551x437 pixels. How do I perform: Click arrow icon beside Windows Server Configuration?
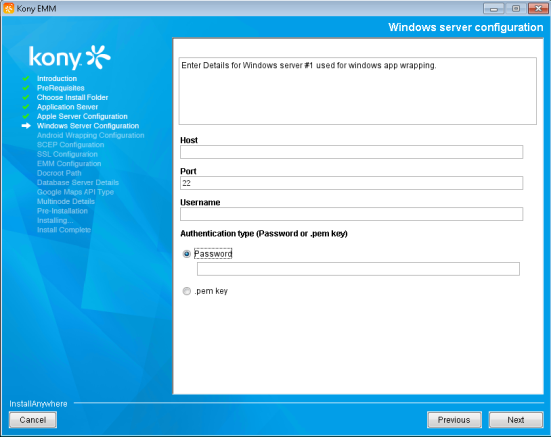26,126
